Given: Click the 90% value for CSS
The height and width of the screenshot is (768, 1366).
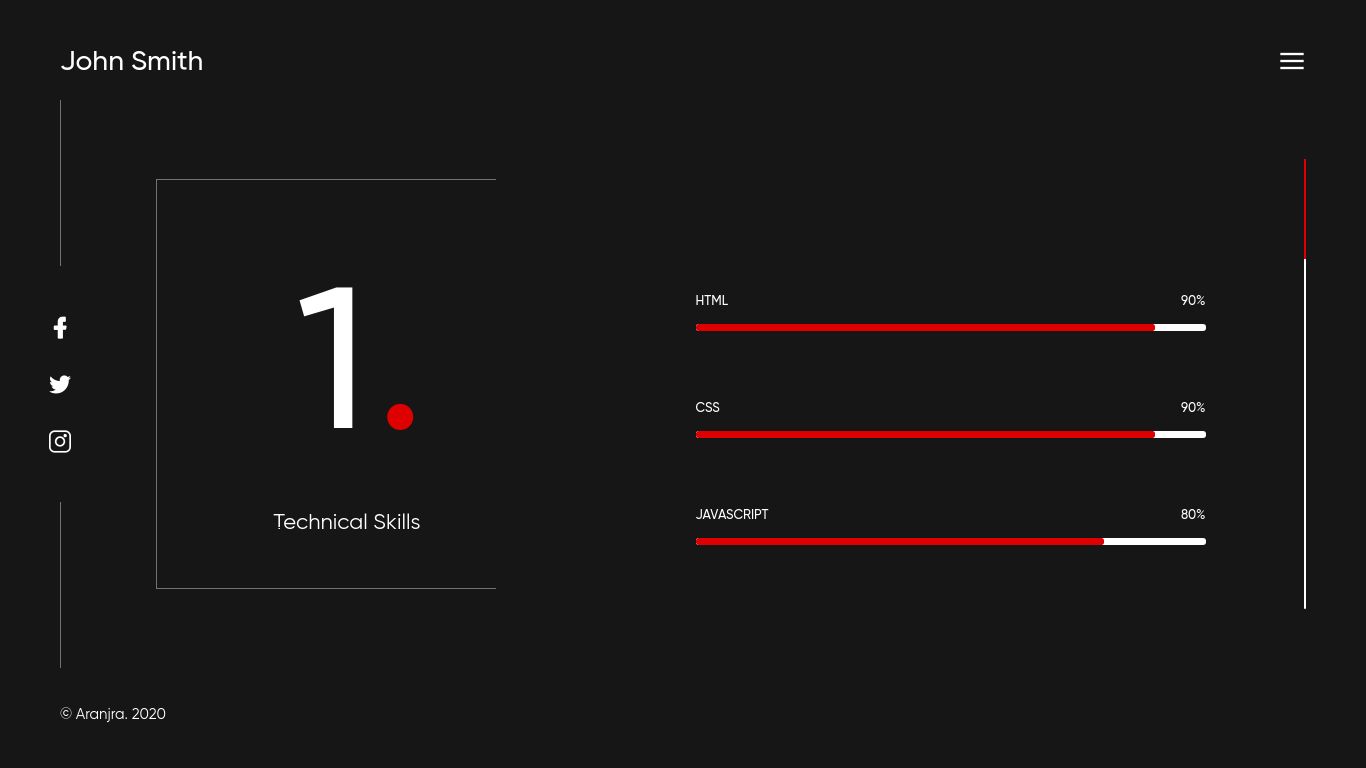Looking at the screenshot, I should (1192, 408).
